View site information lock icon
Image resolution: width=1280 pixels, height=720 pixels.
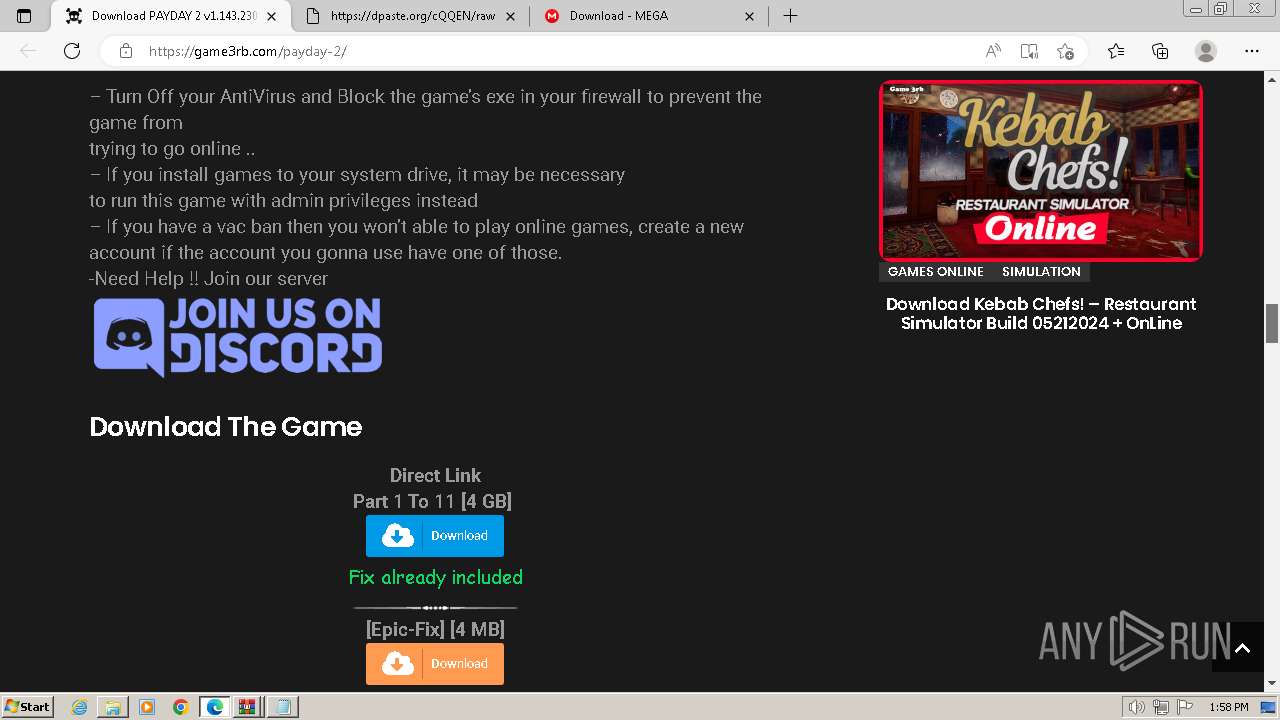(125, 51)
